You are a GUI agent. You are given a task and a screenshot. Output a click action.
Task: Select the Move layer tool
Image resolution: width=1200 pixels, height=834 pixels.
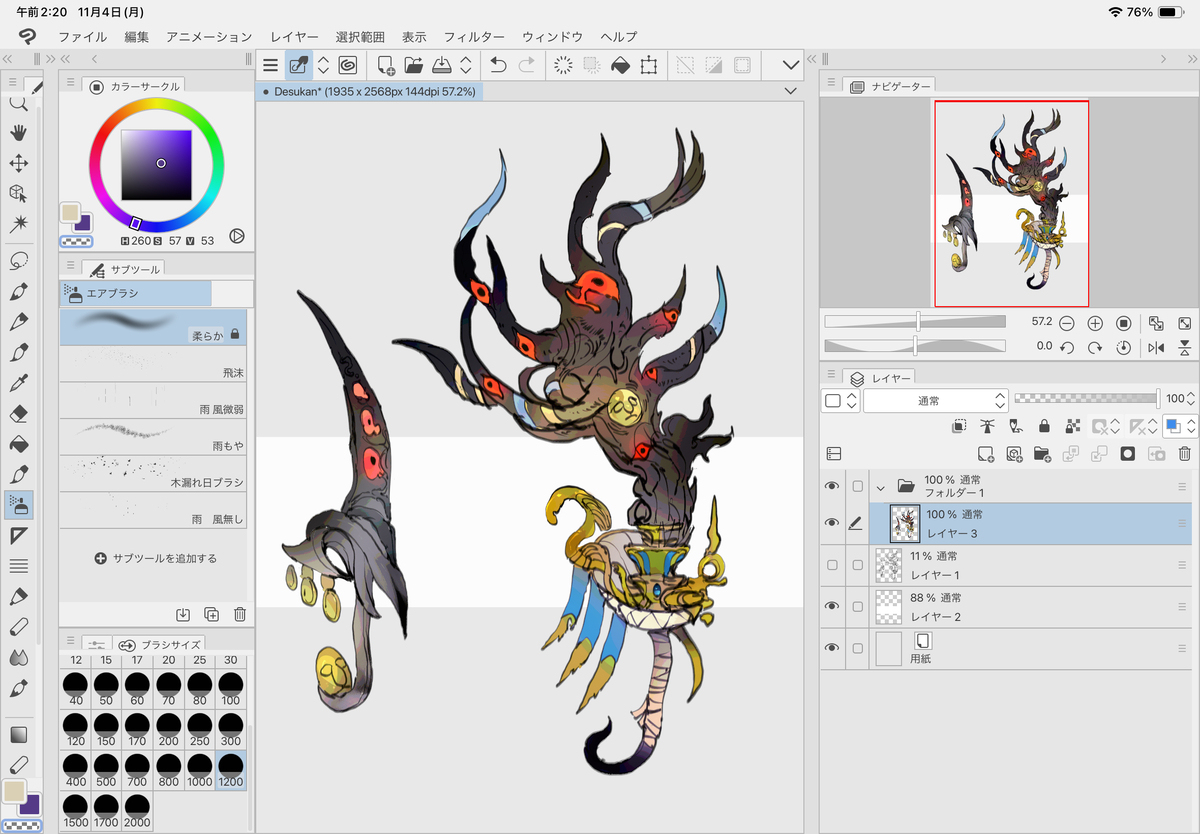18,163
